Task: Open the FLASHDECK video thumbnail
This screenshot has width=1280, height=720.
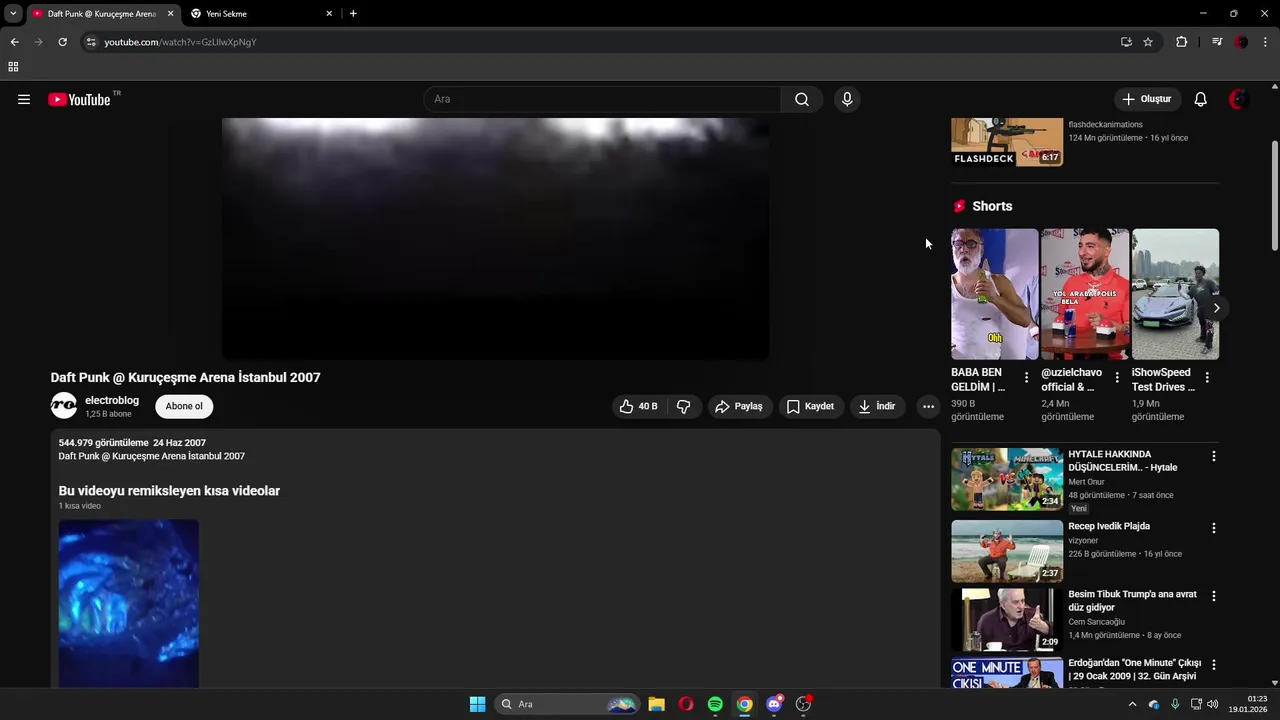Action: pyautogui.click(x=1007, y=142)
